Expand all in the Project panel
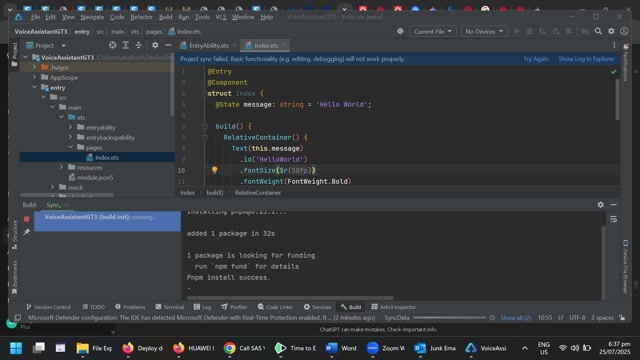The height and width of the screenshot is (360, 640). click(126, 45)
